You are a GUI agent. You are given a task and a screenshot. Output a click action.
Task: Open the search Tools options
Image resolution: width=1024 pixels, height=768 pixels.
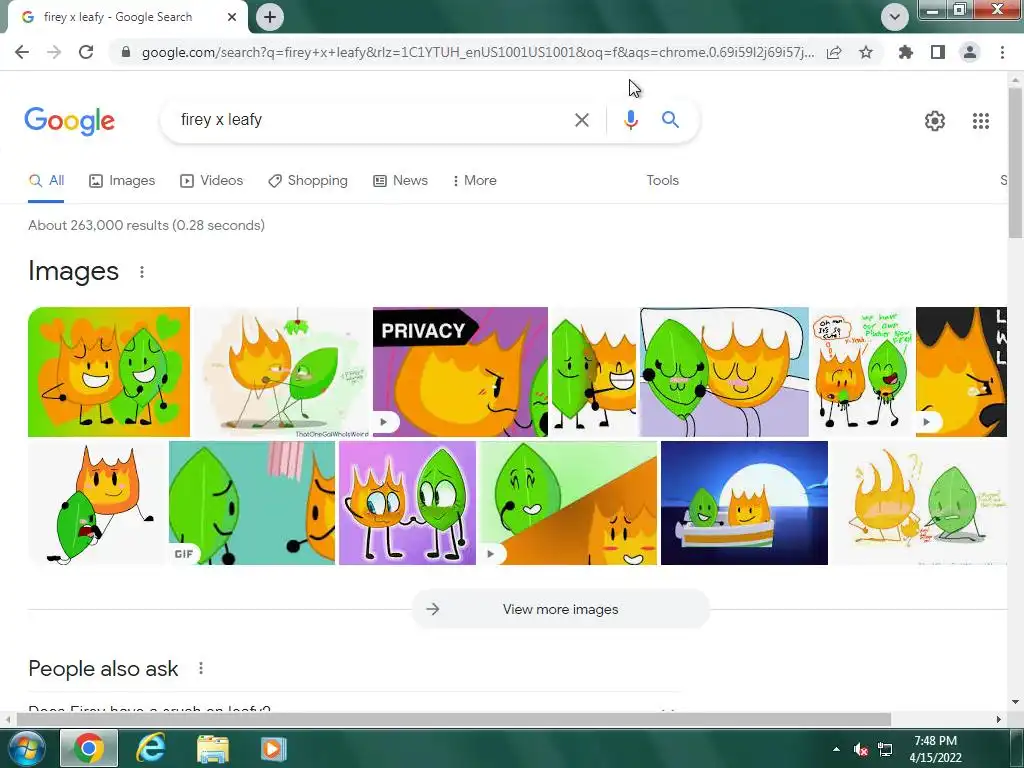tap(662, 180)
